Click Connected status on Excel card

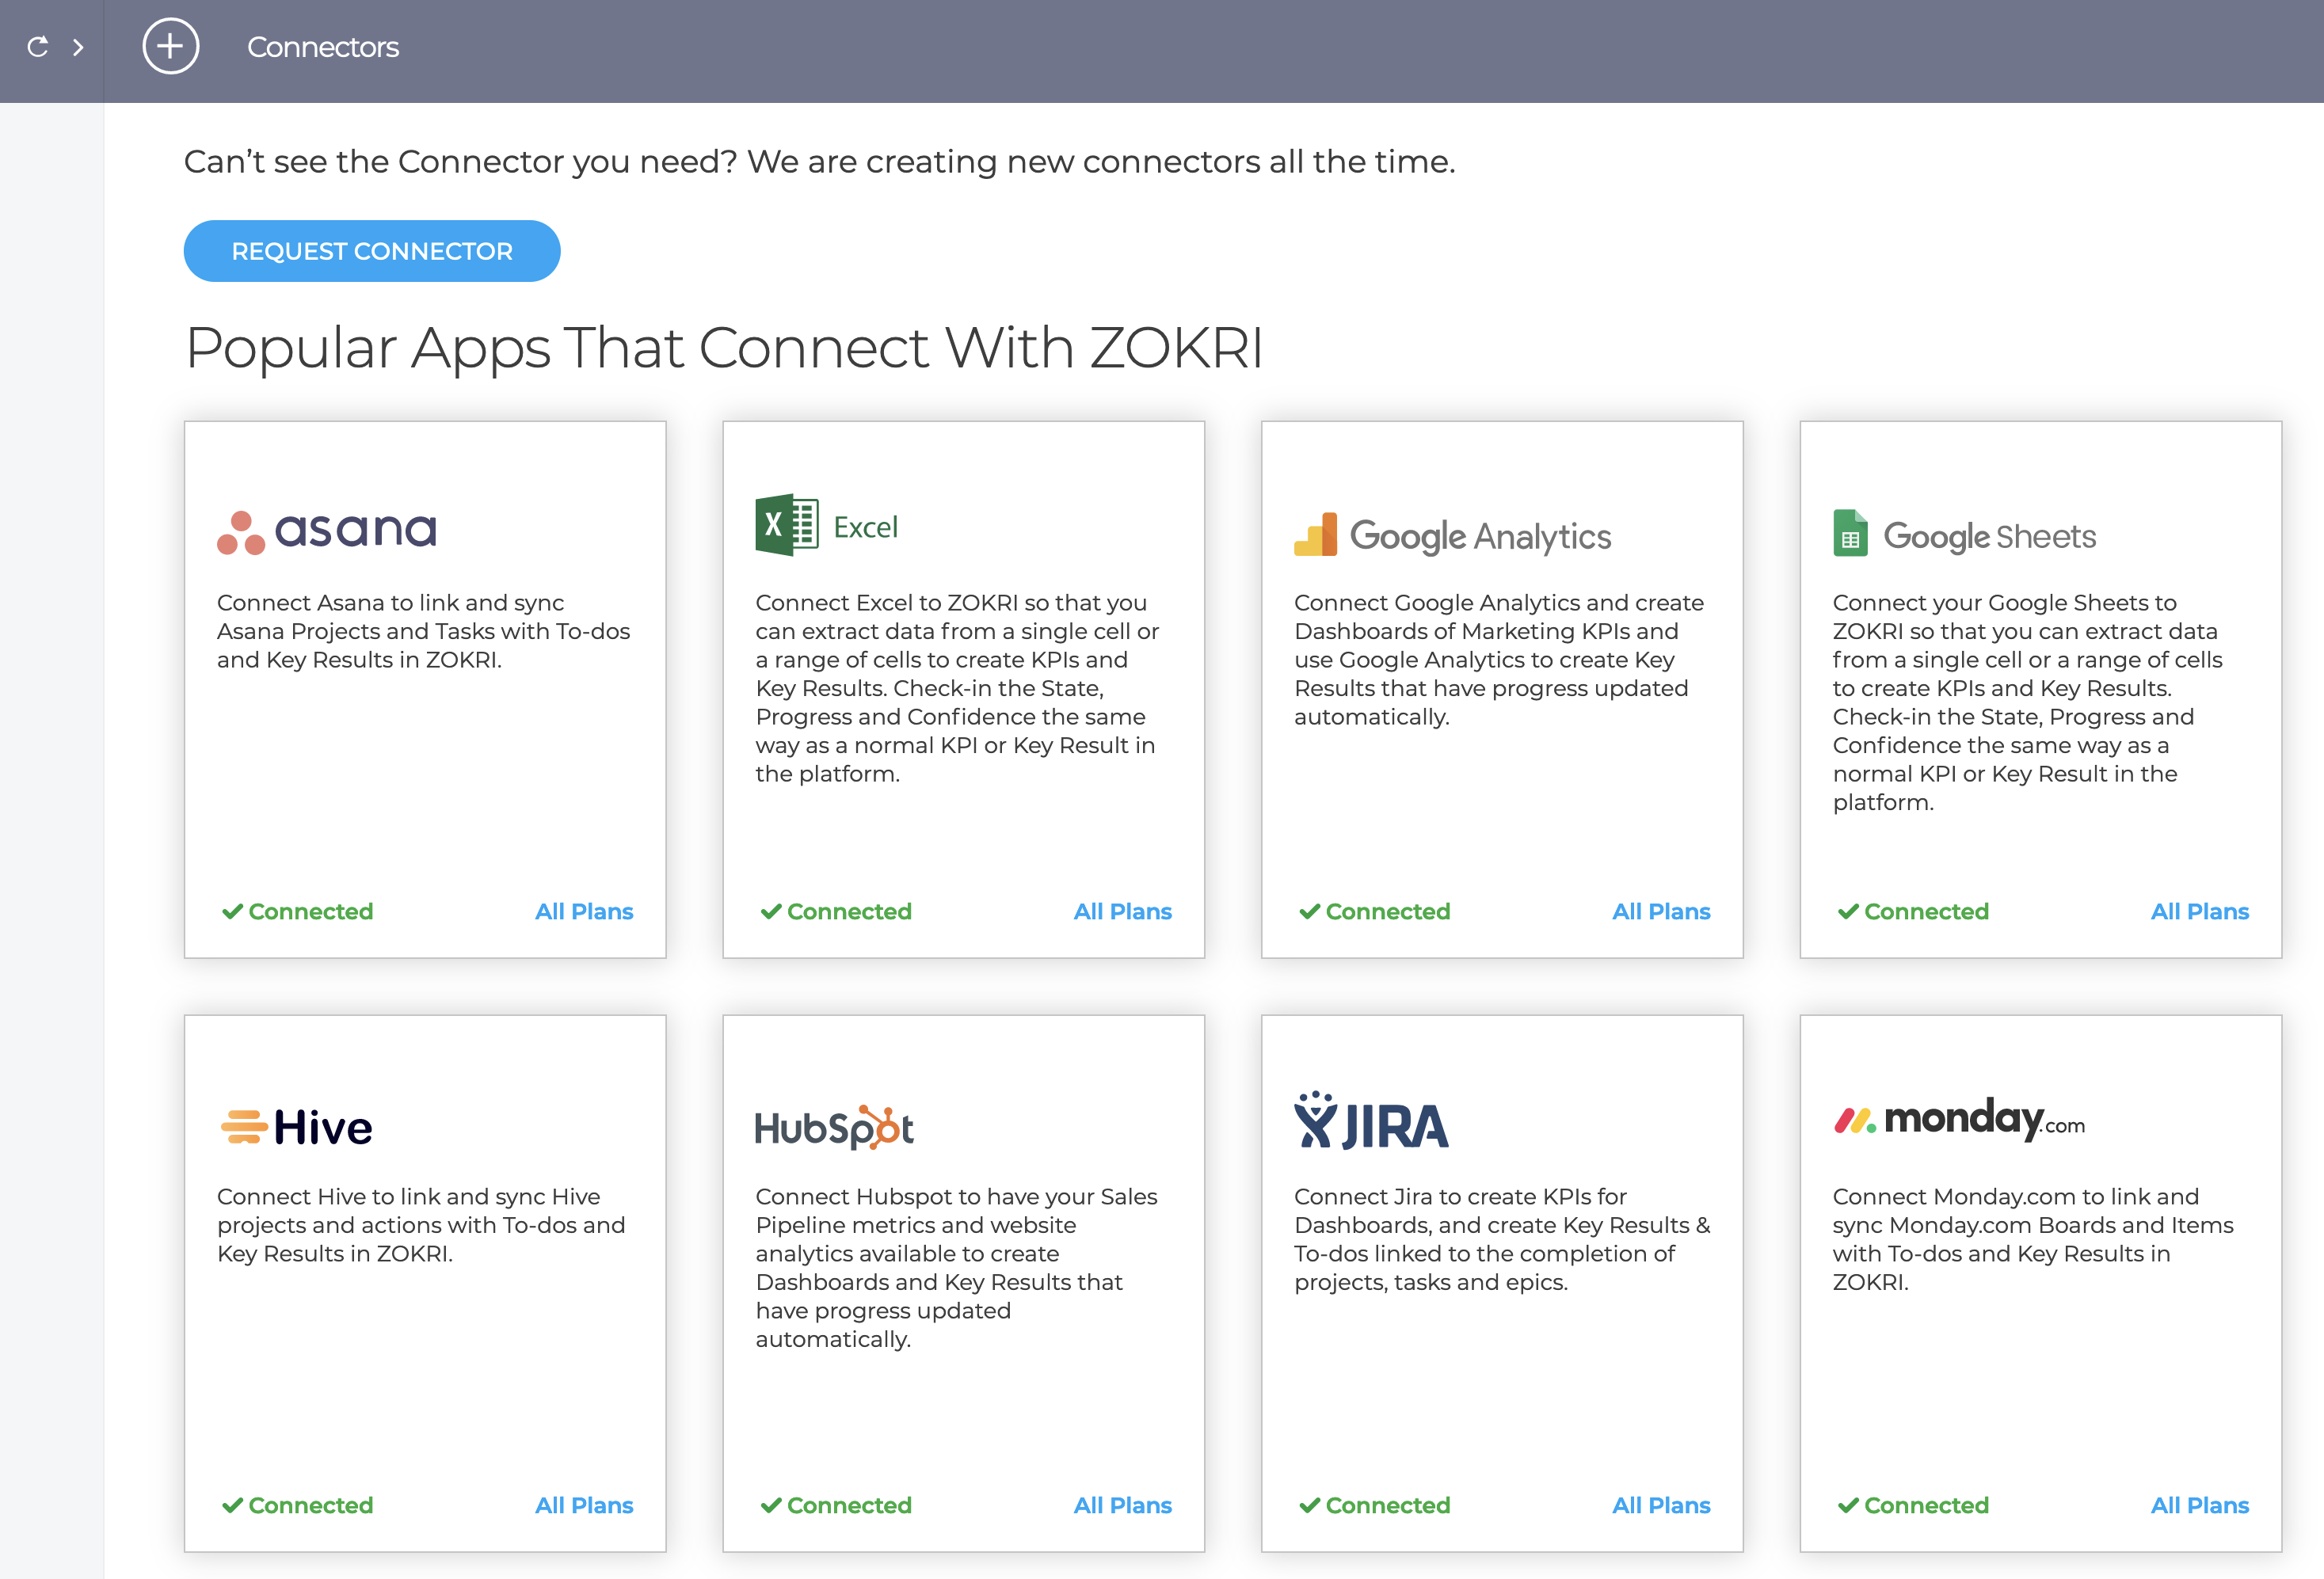point(836,911)
